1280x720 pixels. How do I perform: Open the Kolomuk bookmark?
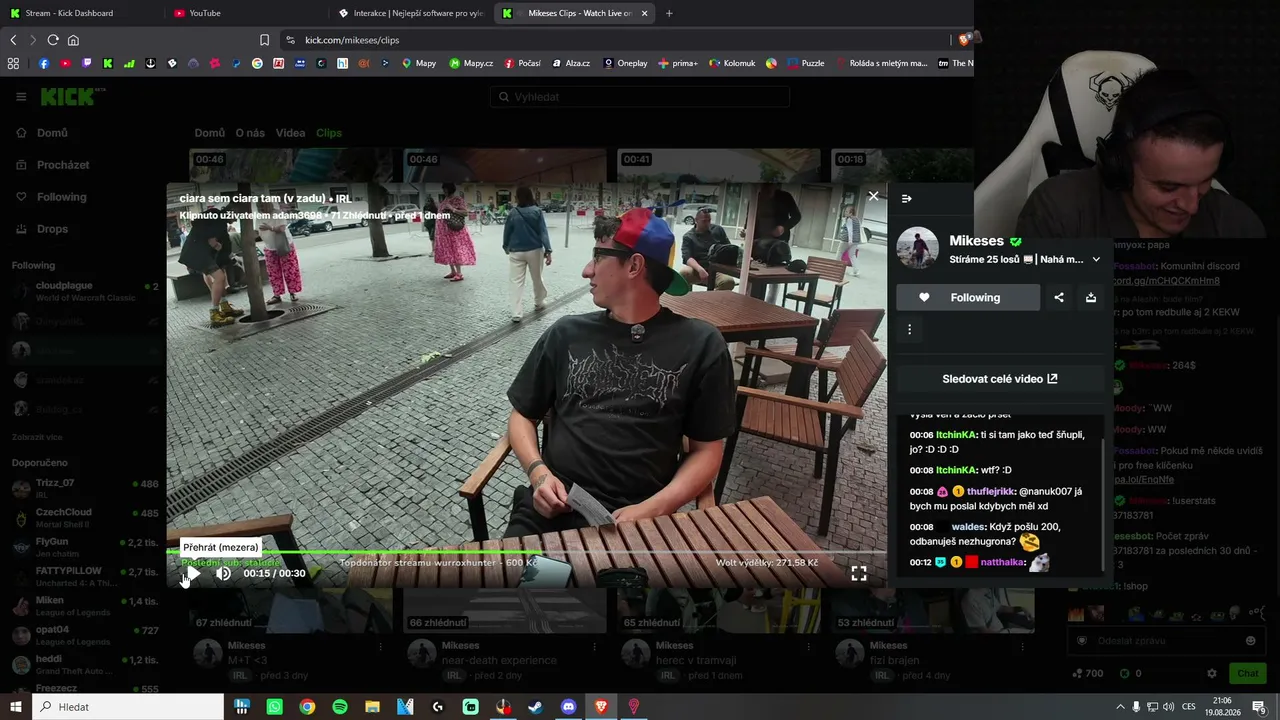pos(732,63)
